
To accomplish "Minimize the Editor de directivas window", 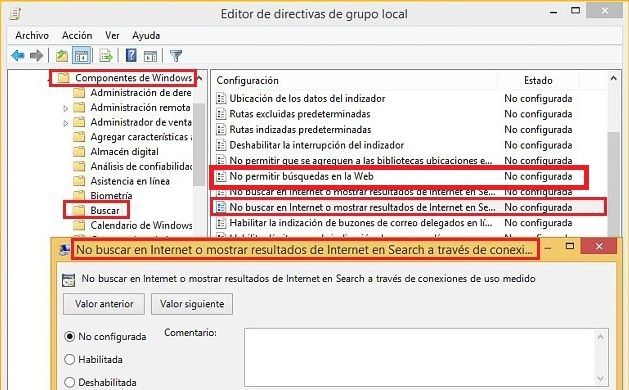I will click(554, 12).
